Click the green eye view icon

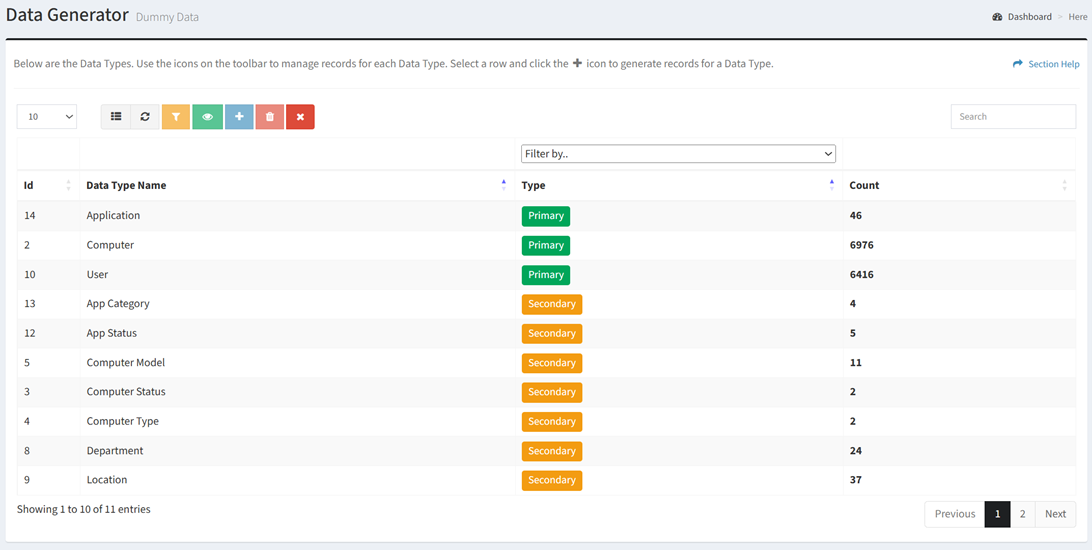point(207,117)
